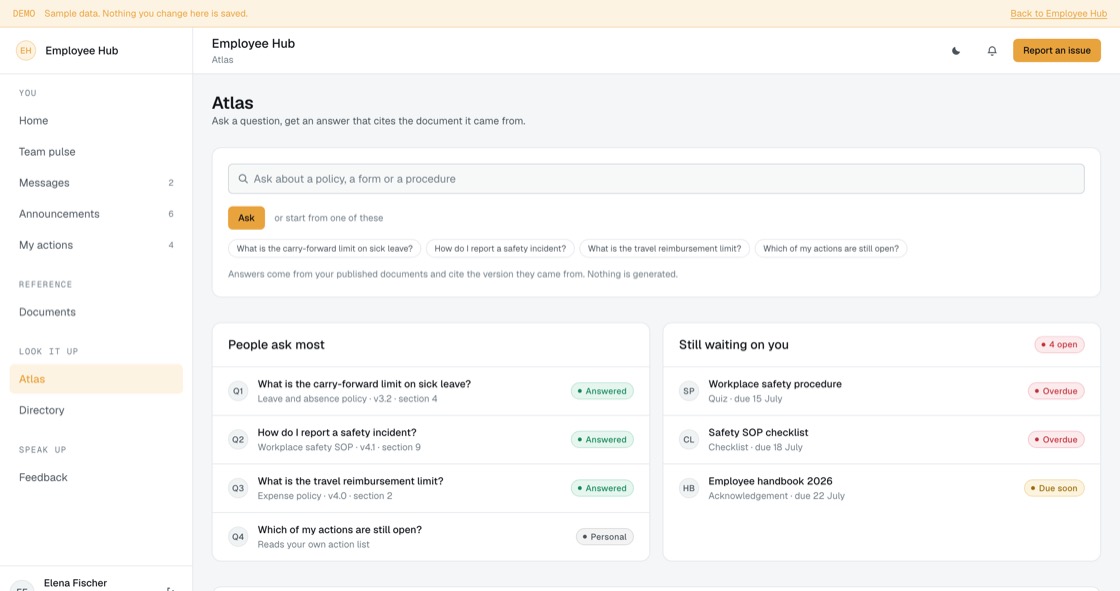Click Reads your own action list subtitle
1120x591 pixels.
pyautogui.click(x=314, y=545)
